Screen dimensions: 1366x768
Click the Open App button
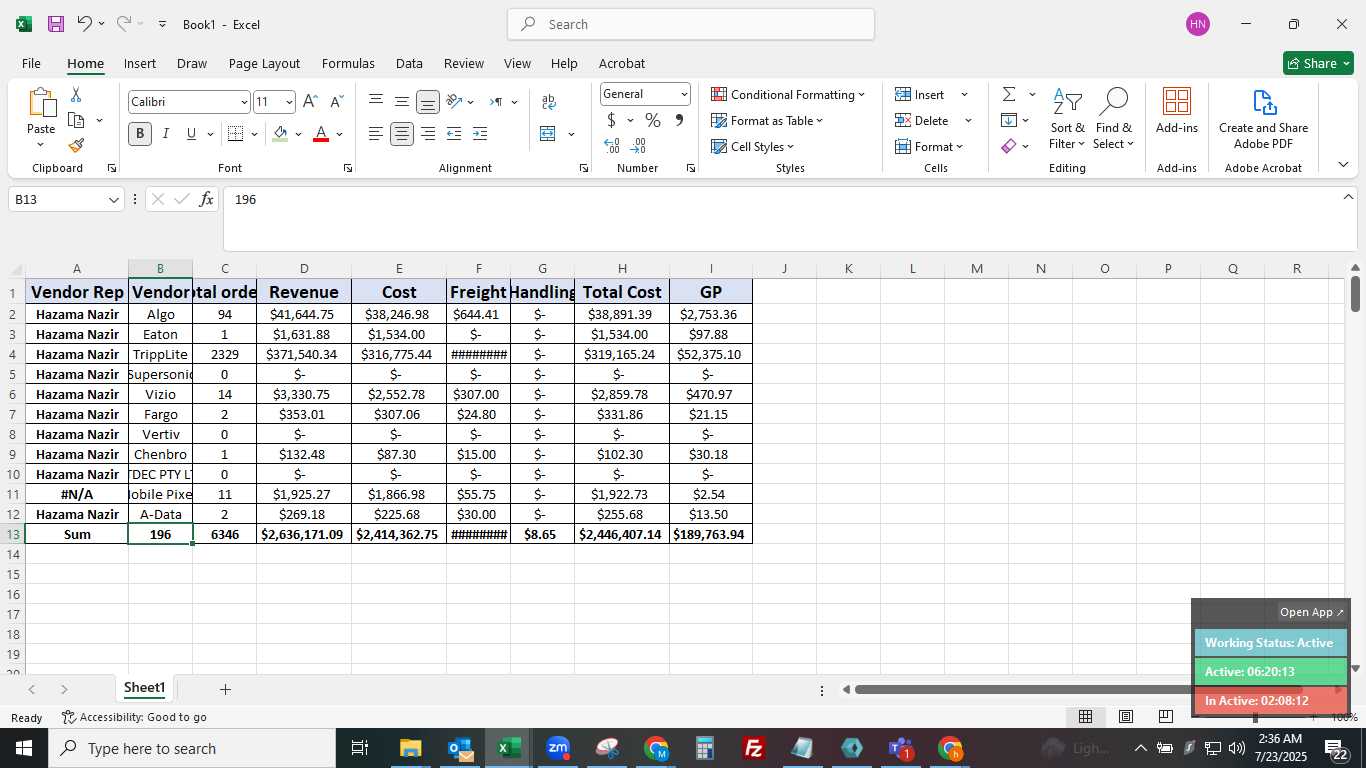click(1312, 612)
